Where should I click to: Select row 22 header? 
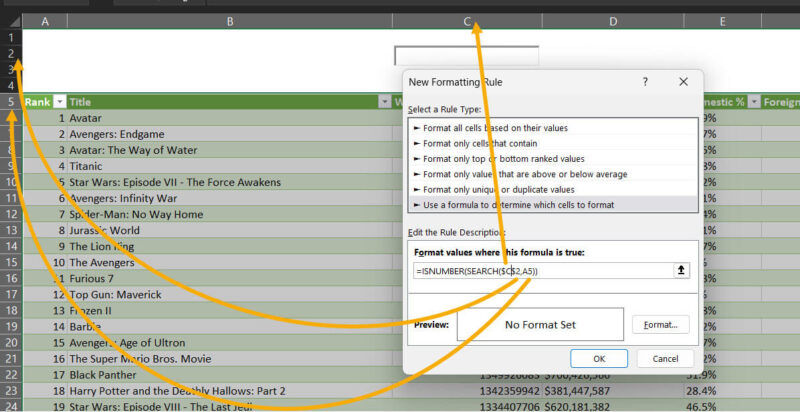(11, 375)
